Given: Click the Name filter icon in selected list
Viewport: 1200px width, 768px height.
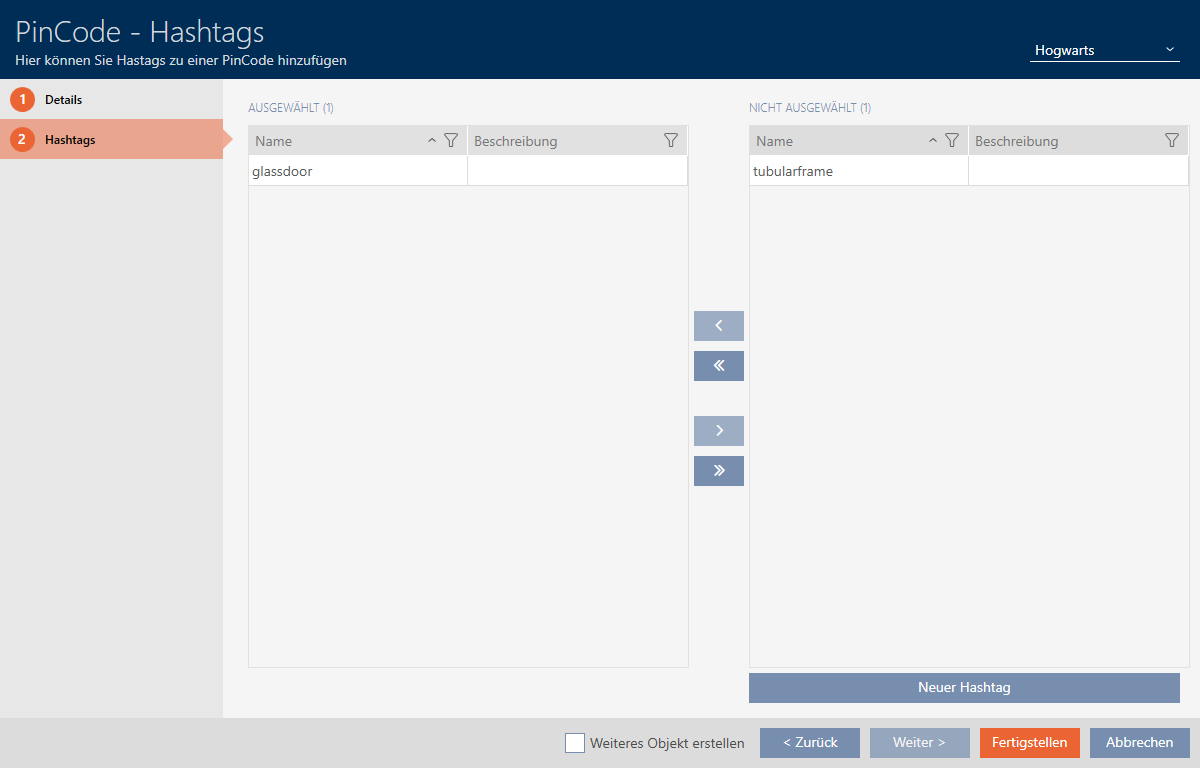Looking at the screenshot, I should click(451, 141).
